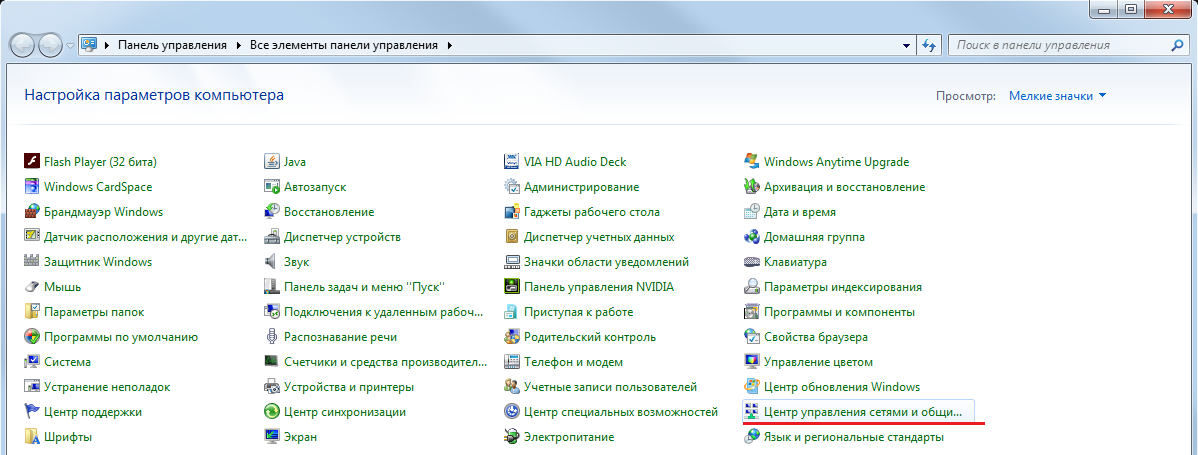Click the VIA HD Audio Deck icon
The image size is (1198, 455).
(x=512, y=162)
